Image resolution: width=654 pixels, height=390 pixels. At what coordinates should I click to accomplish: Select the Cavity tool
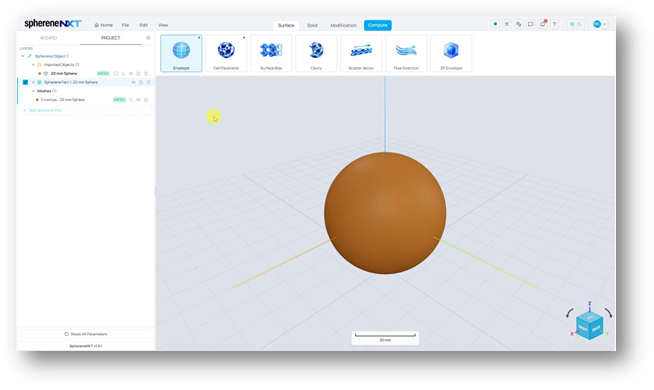pyautogui.click(x=316, y=53)
